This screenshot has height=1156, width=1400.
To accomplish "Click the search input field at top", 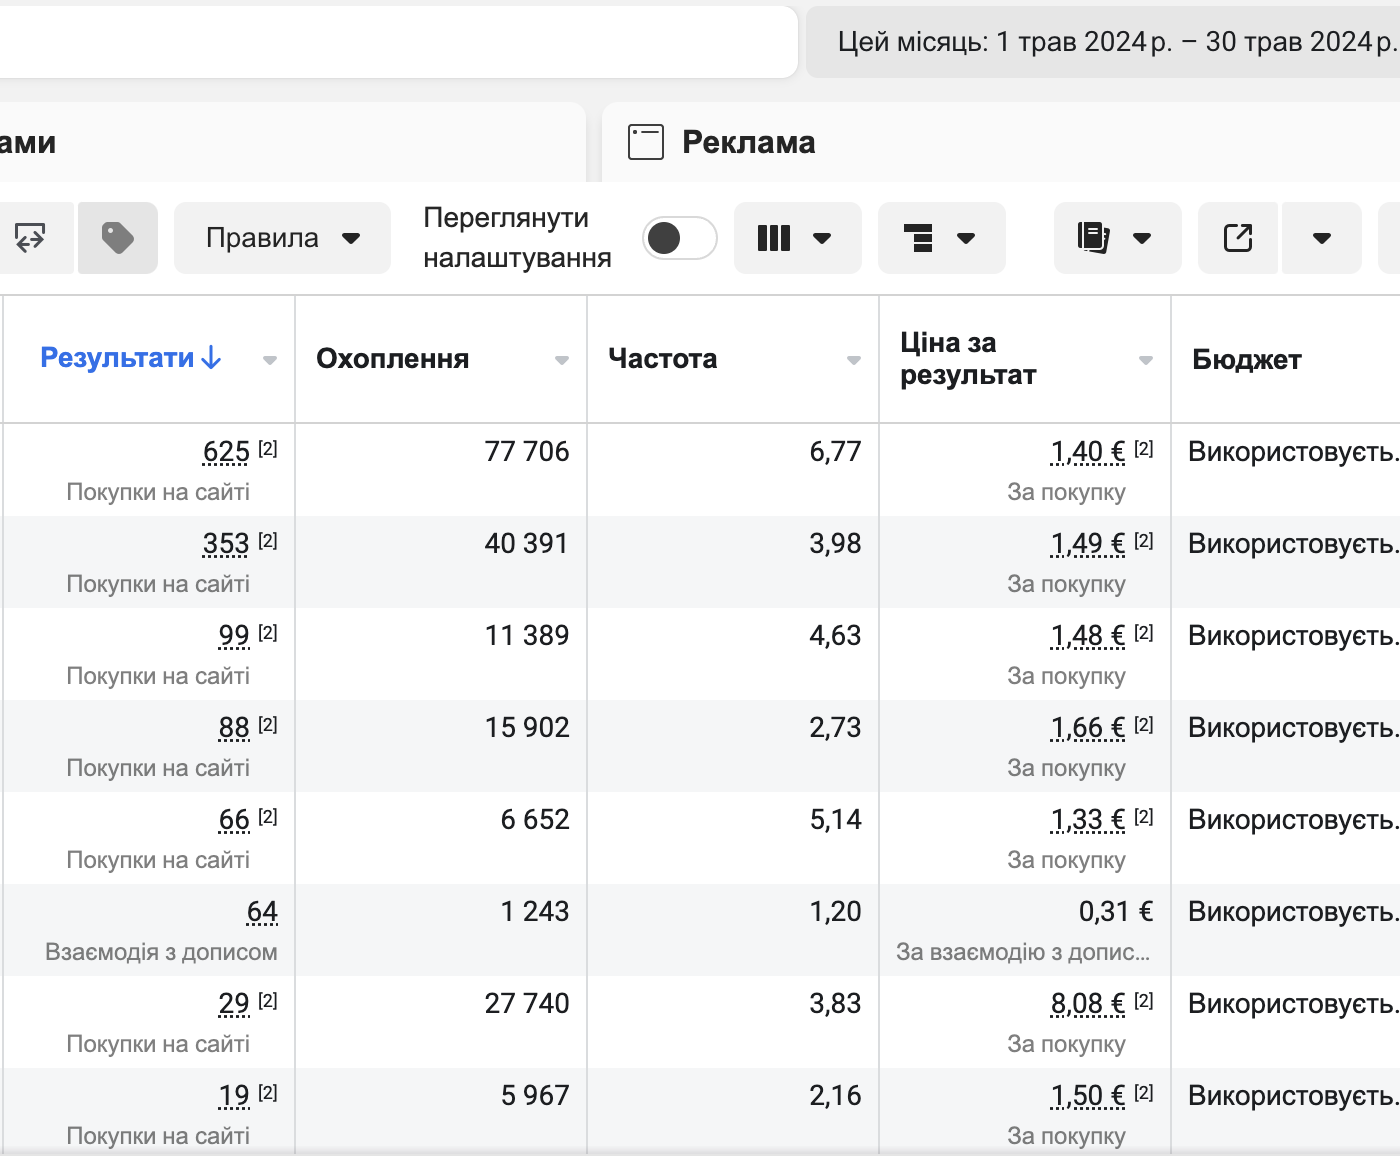I will (398, 42).
